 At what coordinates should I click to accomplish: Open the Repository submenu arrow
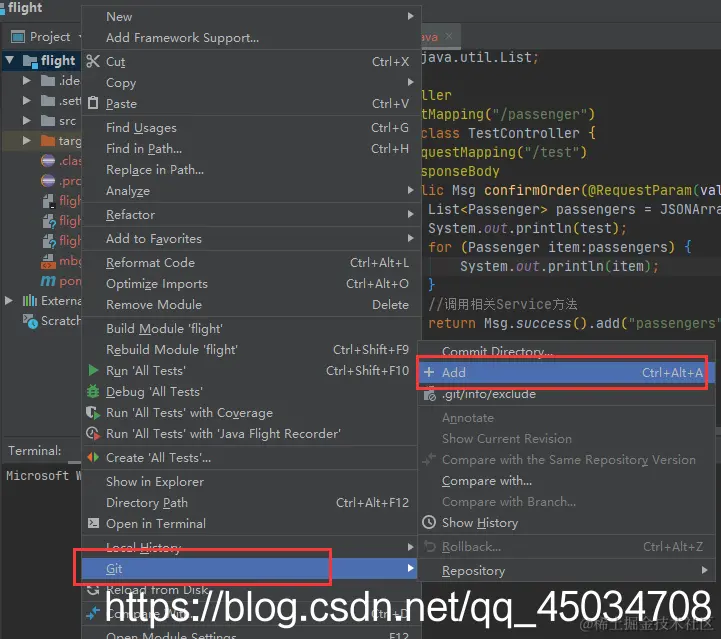pos(705,570)
